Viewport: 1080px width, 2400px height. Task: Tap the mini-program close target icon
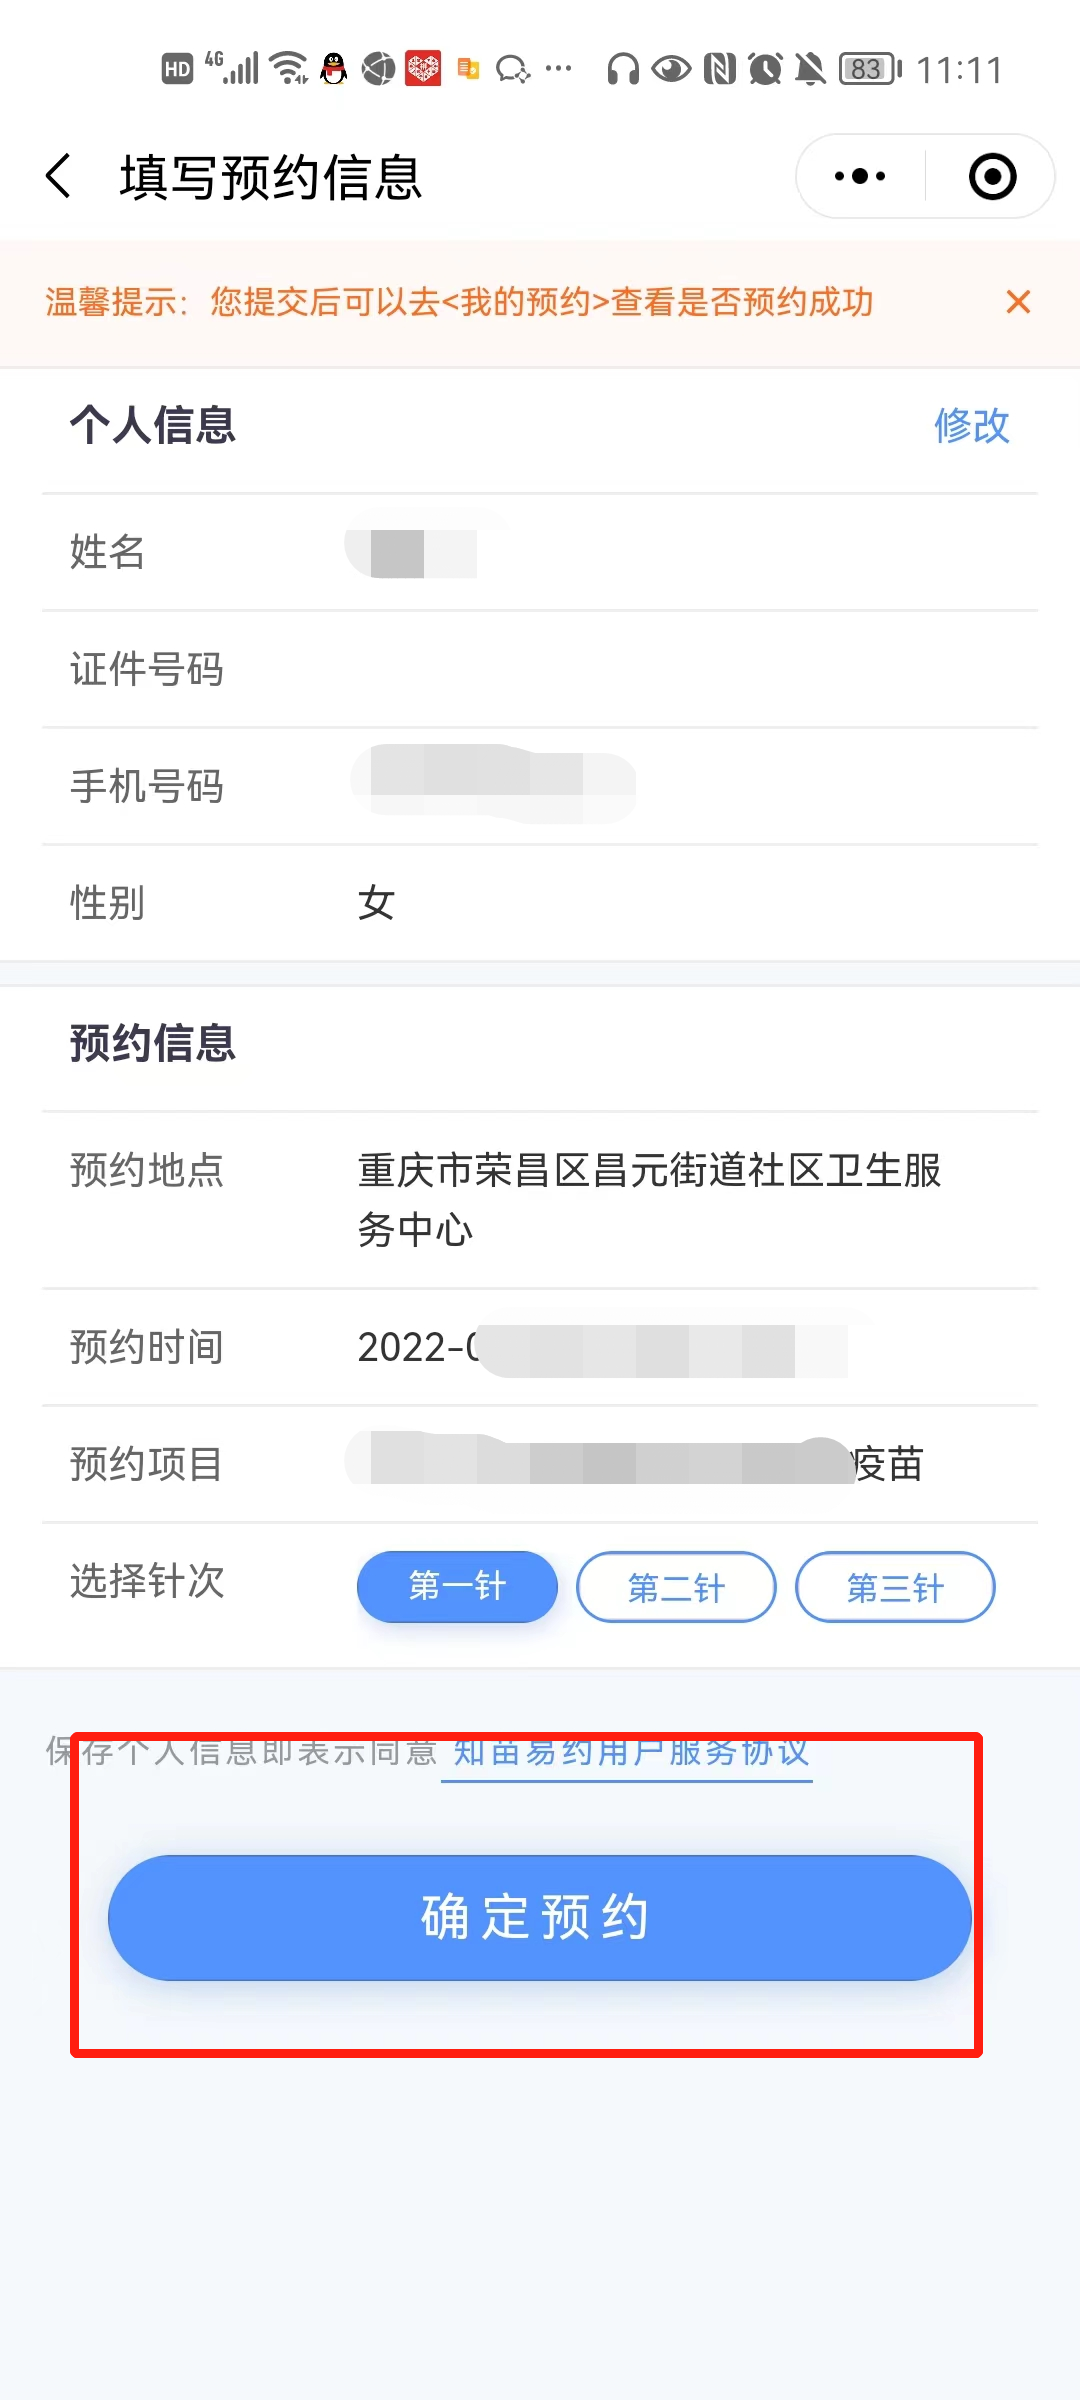(992, 177)
